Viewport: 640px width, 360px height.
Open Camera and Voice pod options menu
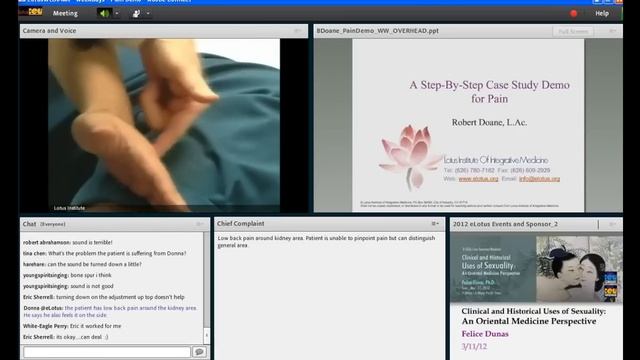298,31
